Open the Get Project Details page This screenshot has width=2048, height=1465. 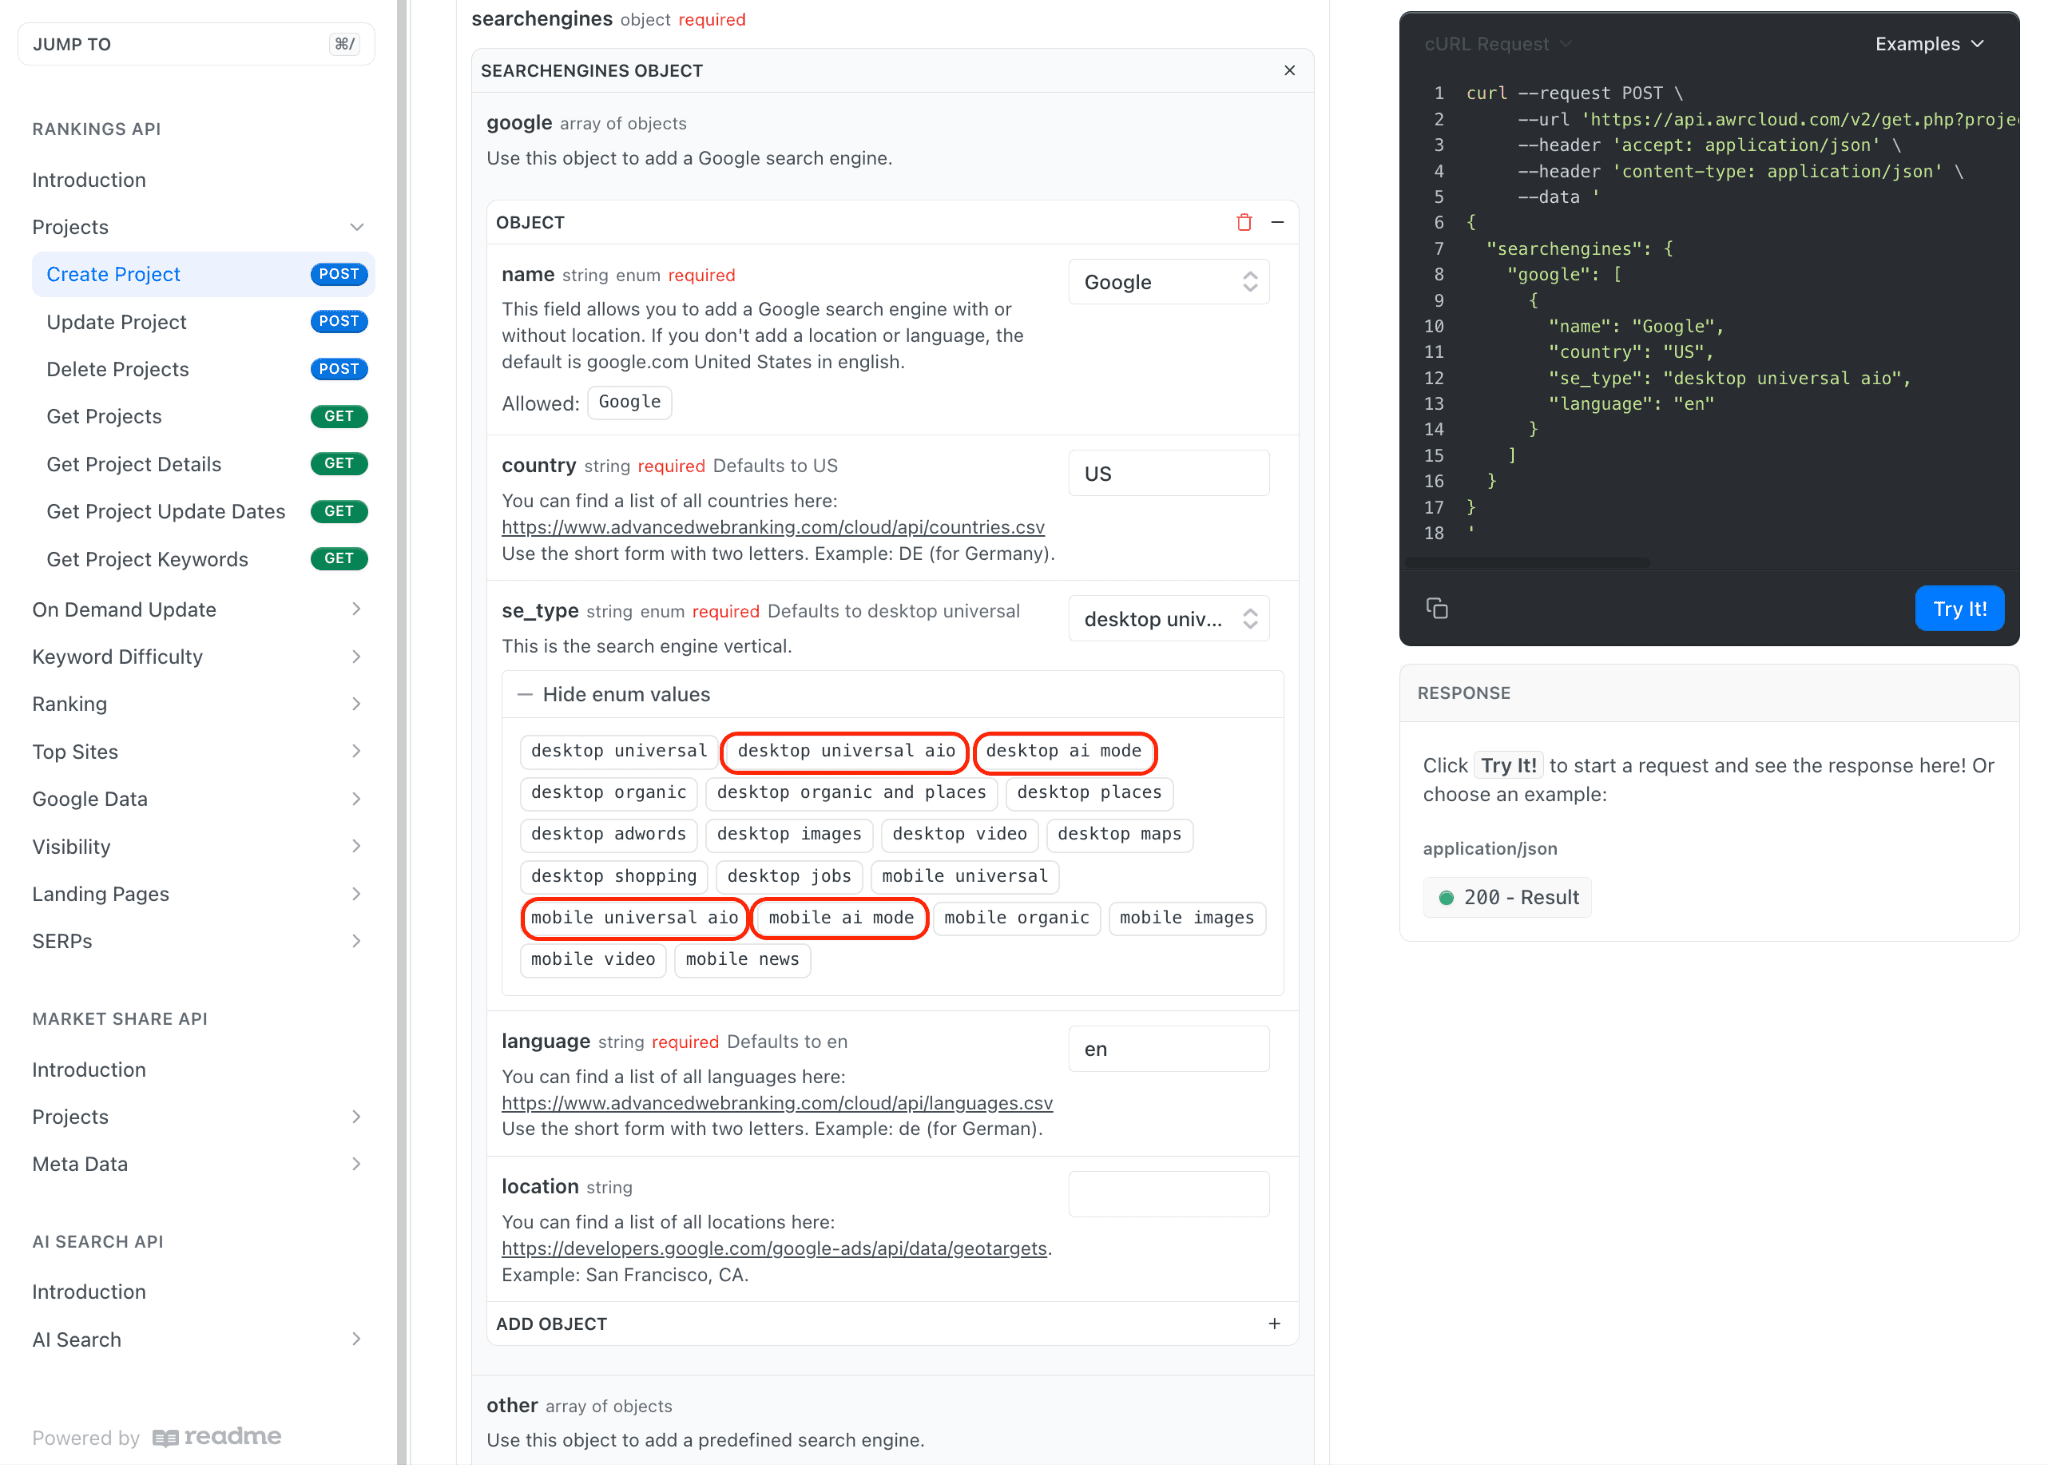pyautogui.click(x=204, y=464)
